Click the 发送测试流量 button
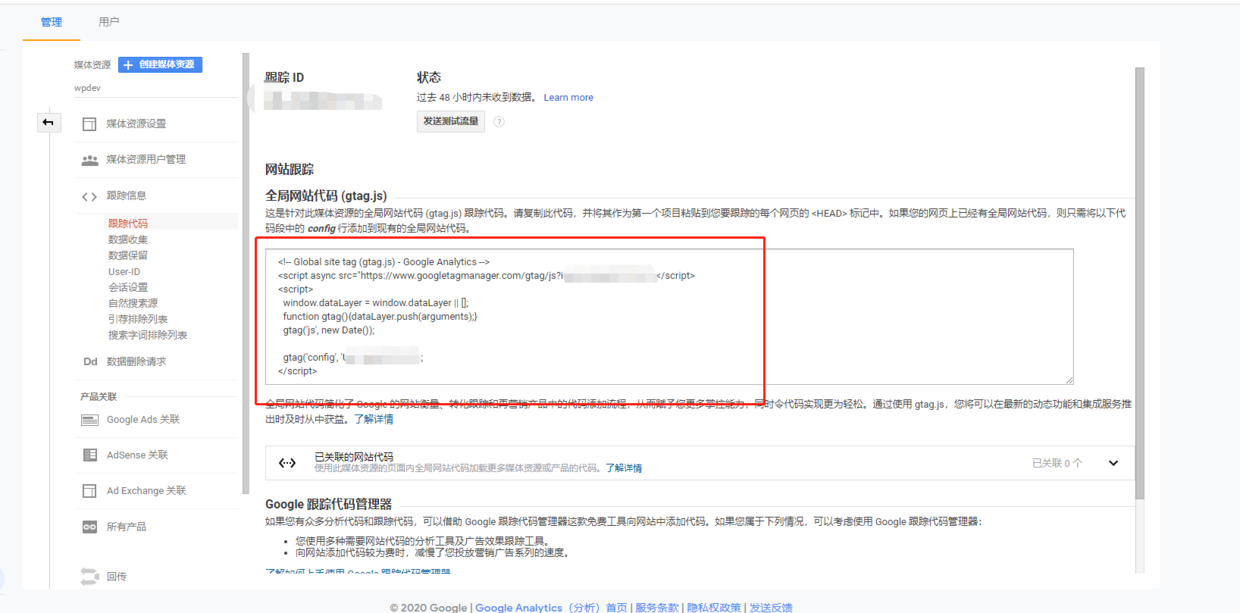Image resolution: width=1240 pixels, height=613 pixels. coord(451,121)
